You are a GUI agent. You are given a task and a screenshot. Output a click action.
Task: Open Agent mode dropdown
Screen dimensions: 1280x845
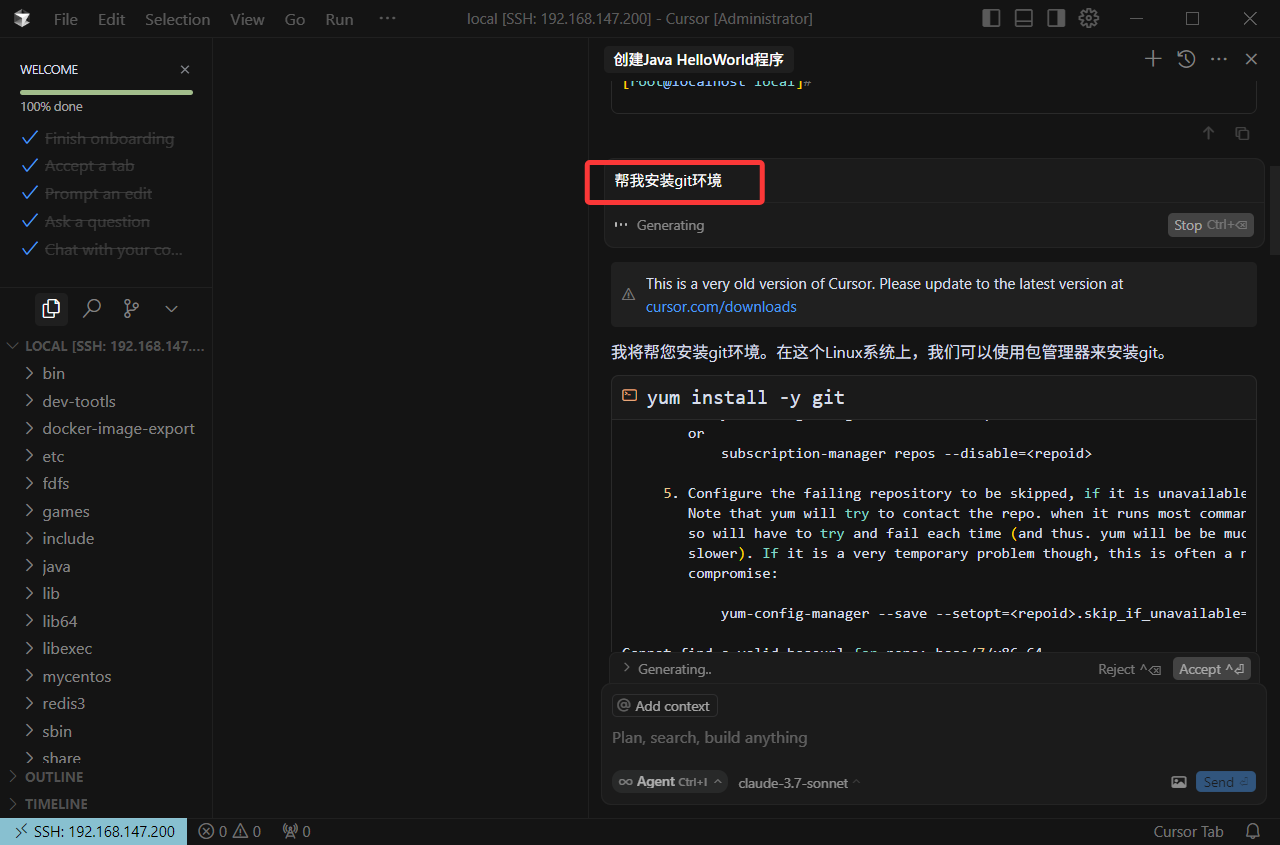(669, 782)
